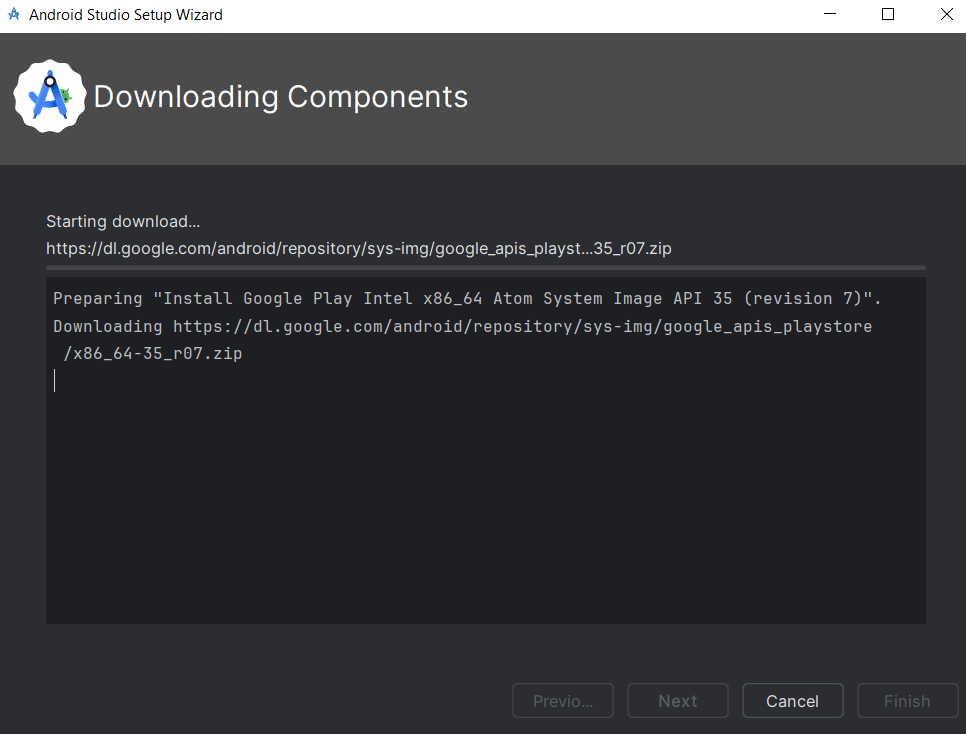The image size is (966, 734).
Task: Click the Android Studio logo in header
Action: point(50,96)
